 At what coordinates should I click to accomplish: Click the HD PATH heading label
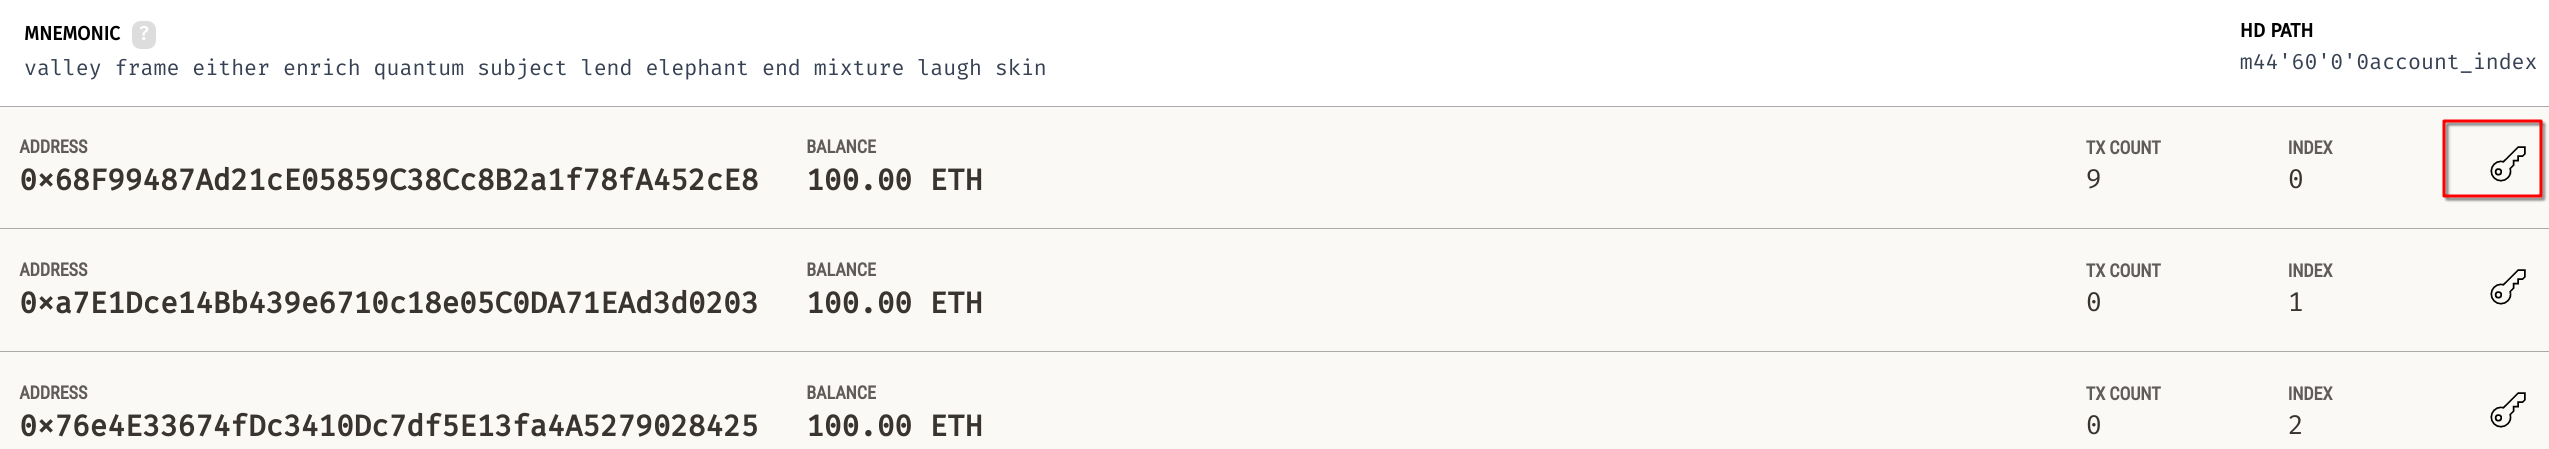tap(2276, 31)
